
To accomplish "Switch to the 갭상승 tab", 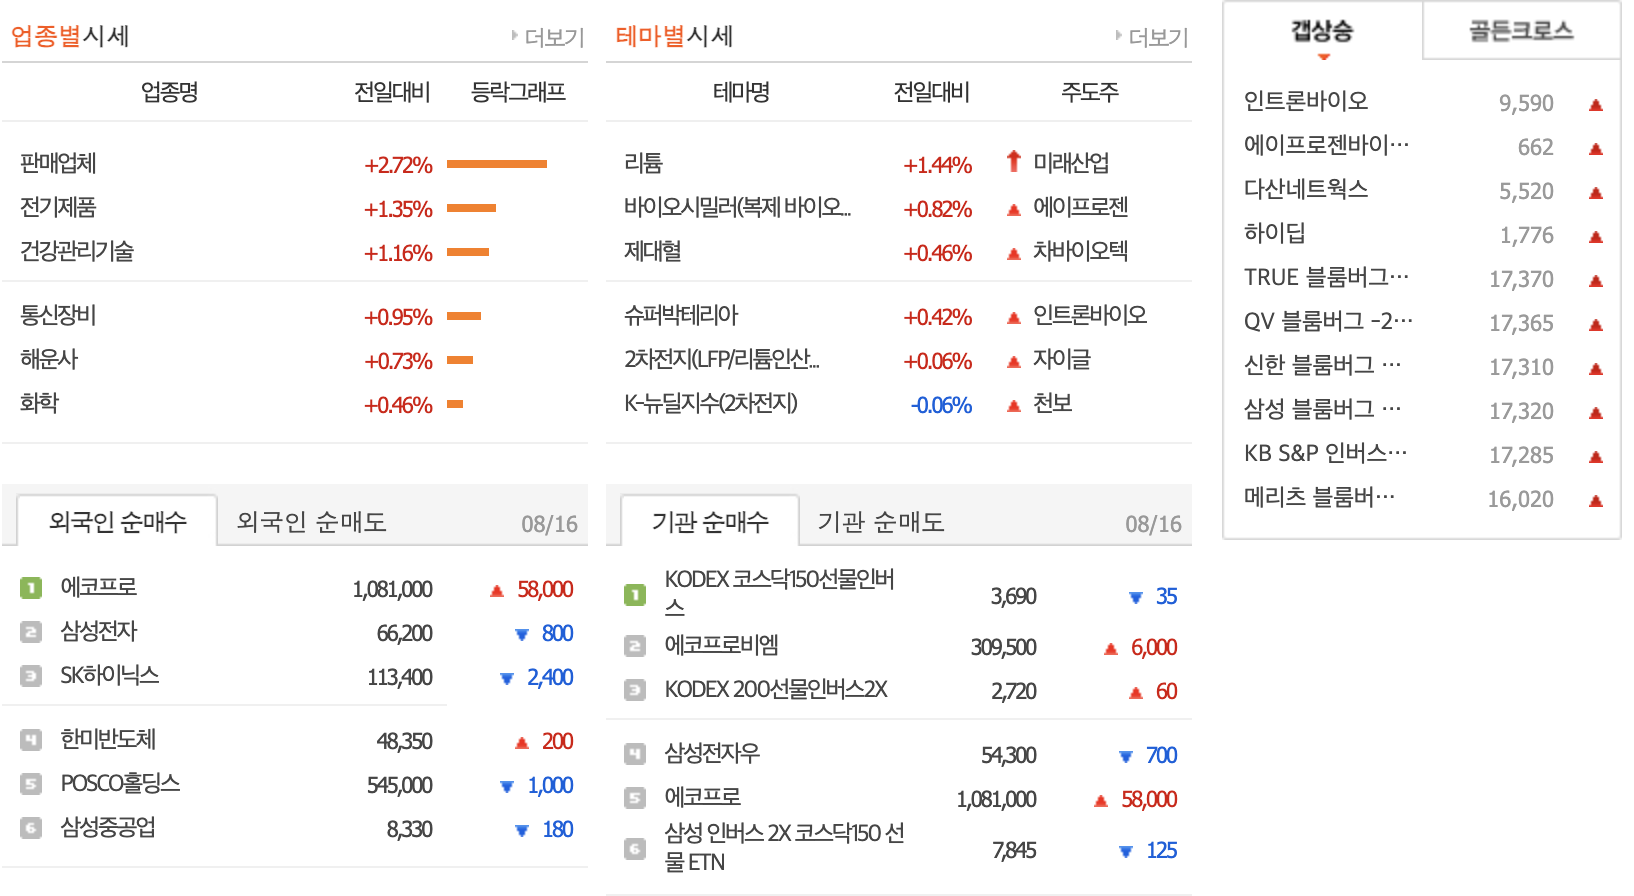I will (1322, 31).
